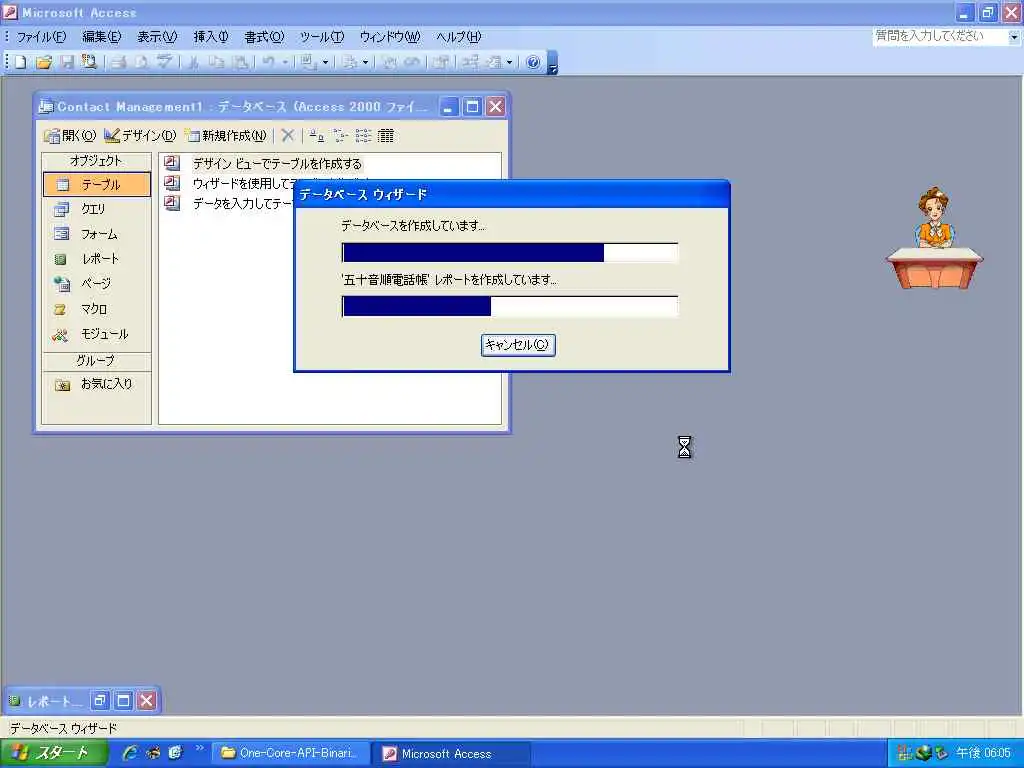Click the Relationships icon in toolbar
Image resolution: width=1024 pixels, height=768 pixels.
[470, 62]
